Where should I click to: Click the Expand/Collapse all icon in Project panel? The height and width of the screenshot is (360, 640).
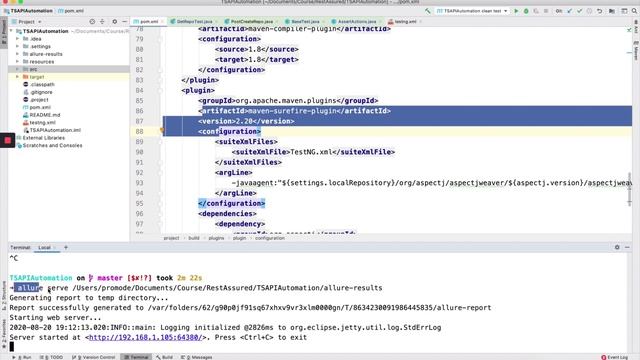pos(102,22)
